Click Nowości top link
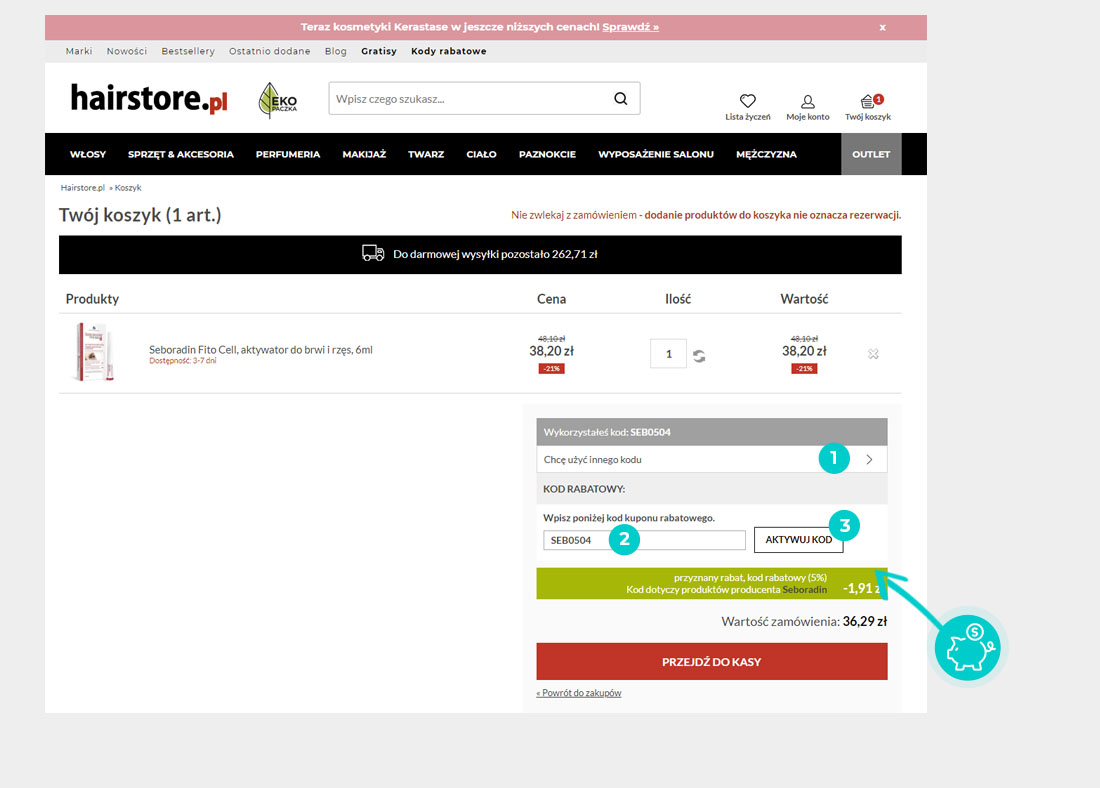 (127, 51)
